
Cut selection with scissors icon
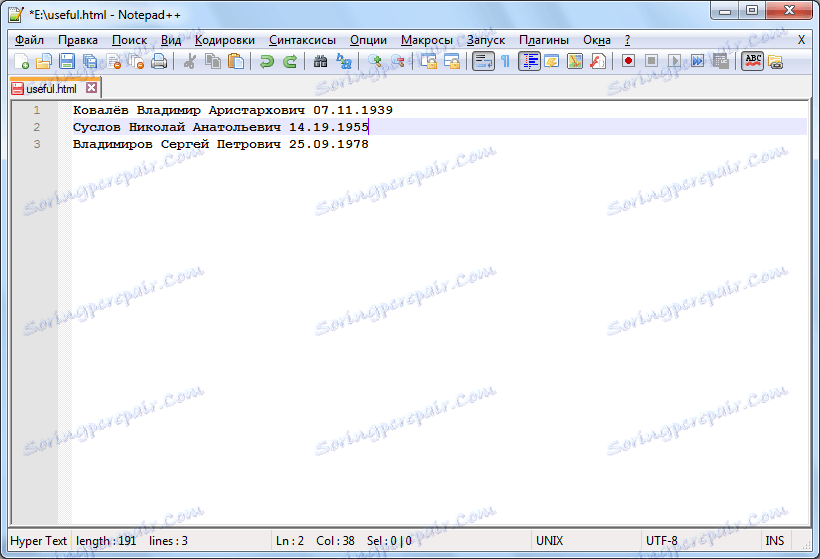coord(189,62)
